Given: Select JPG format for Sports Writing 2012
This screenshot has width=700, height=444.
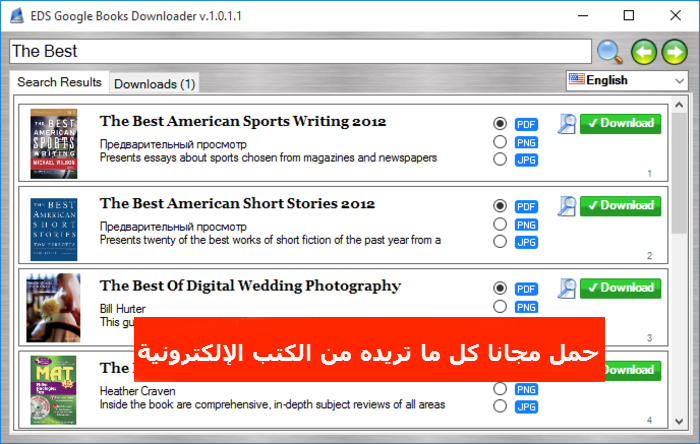Looking at the screenshot, I should 500,159.
